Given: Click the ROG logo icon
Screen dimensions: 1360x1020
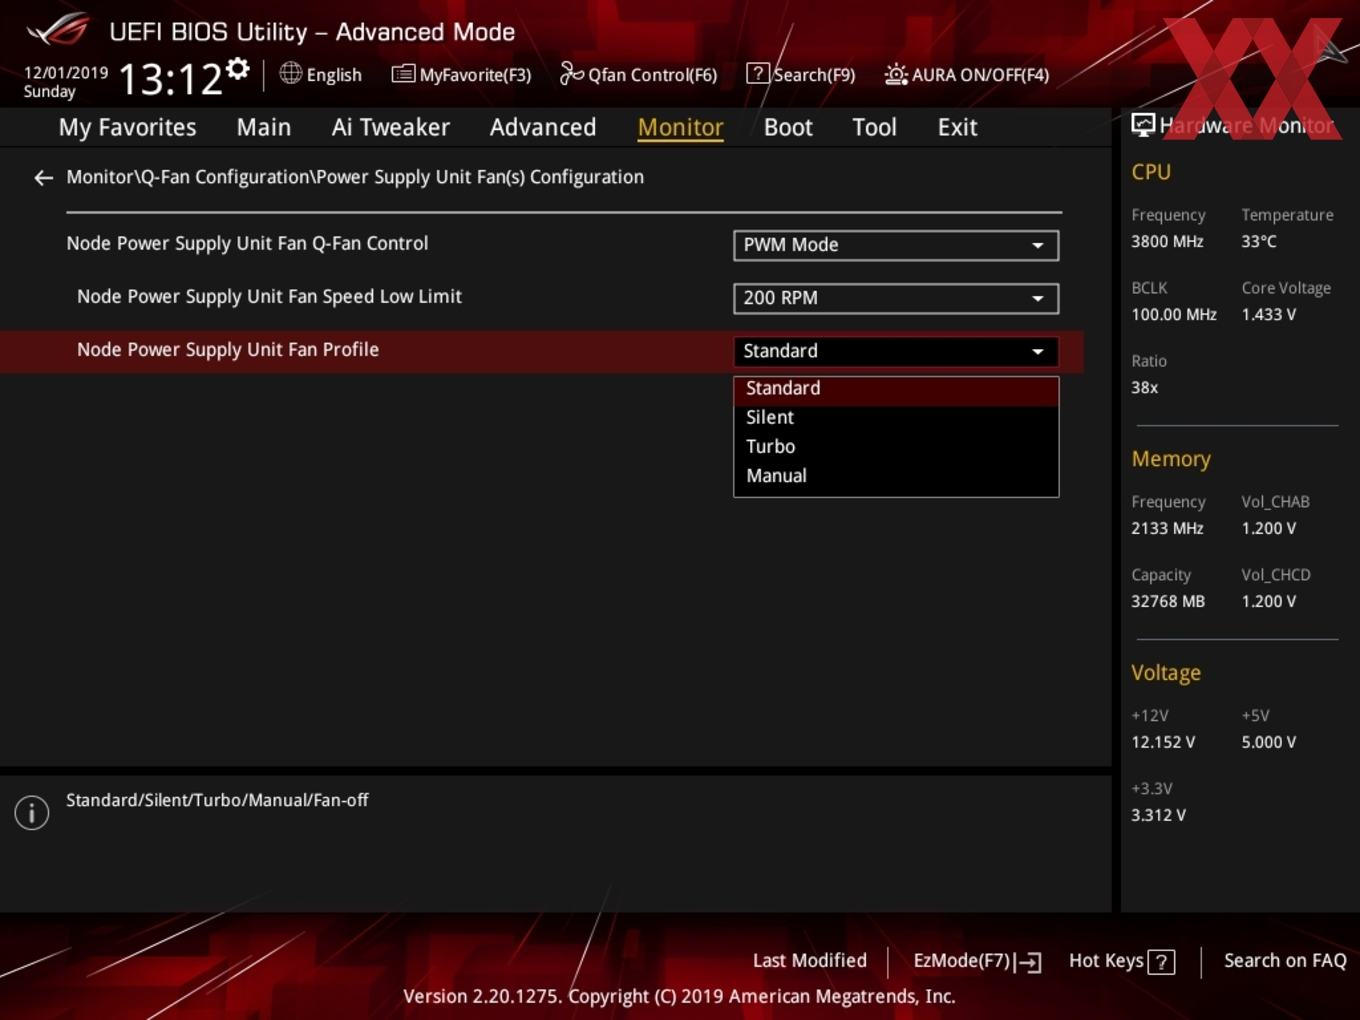Looking at the screenshot, I should point(58,30).
